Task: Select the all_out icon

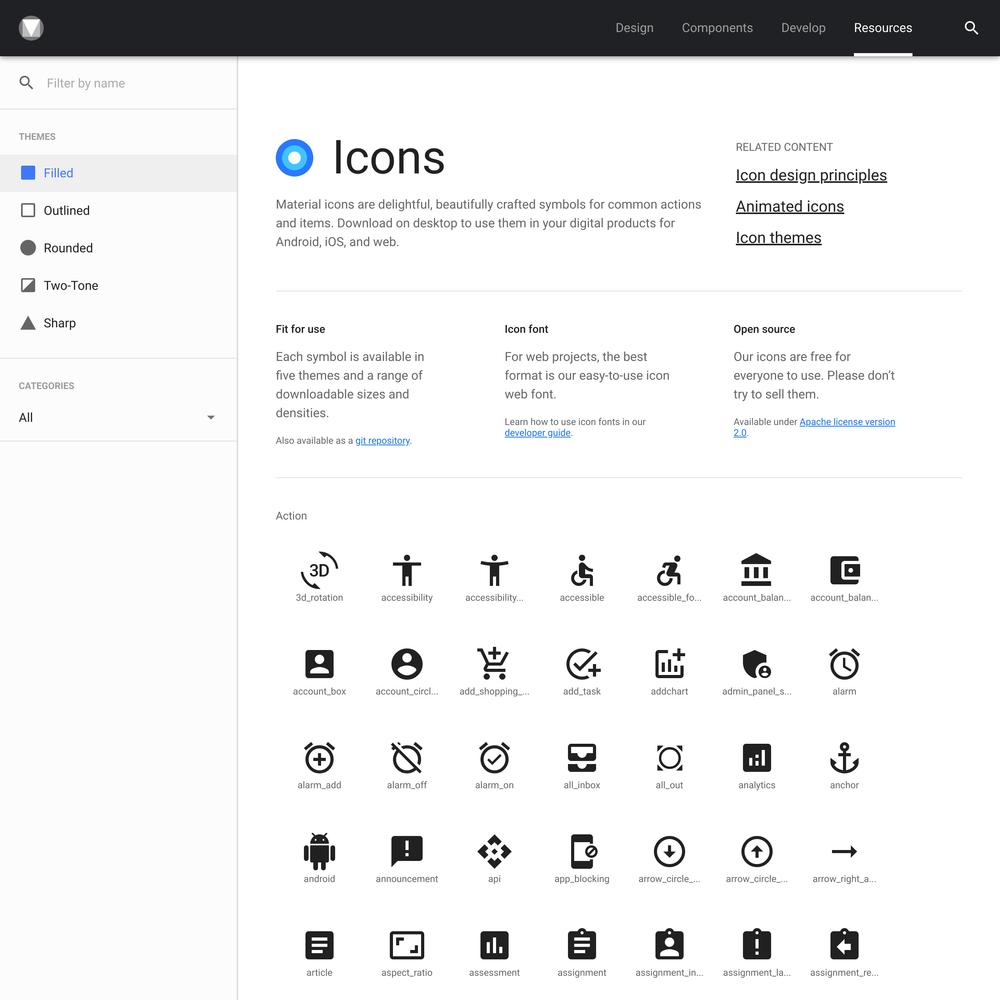Action: click(669, 758)
